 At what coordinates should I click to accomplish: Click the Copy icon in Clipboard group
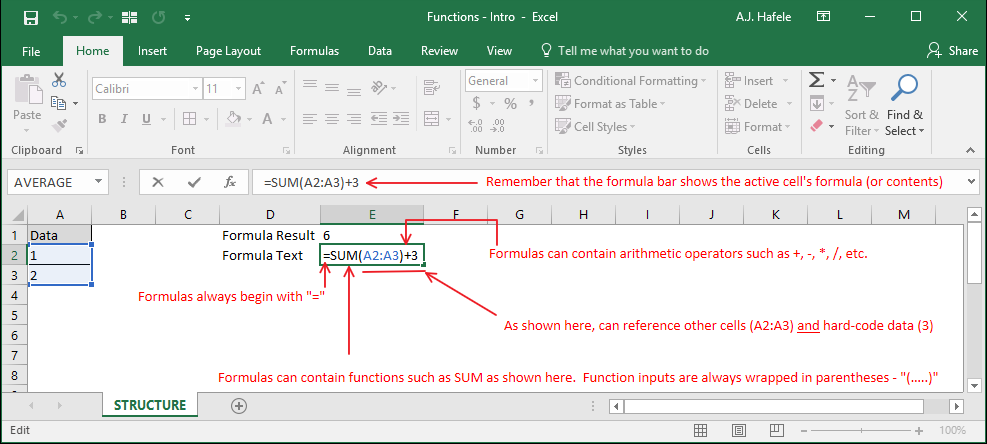tap(59, 103)
